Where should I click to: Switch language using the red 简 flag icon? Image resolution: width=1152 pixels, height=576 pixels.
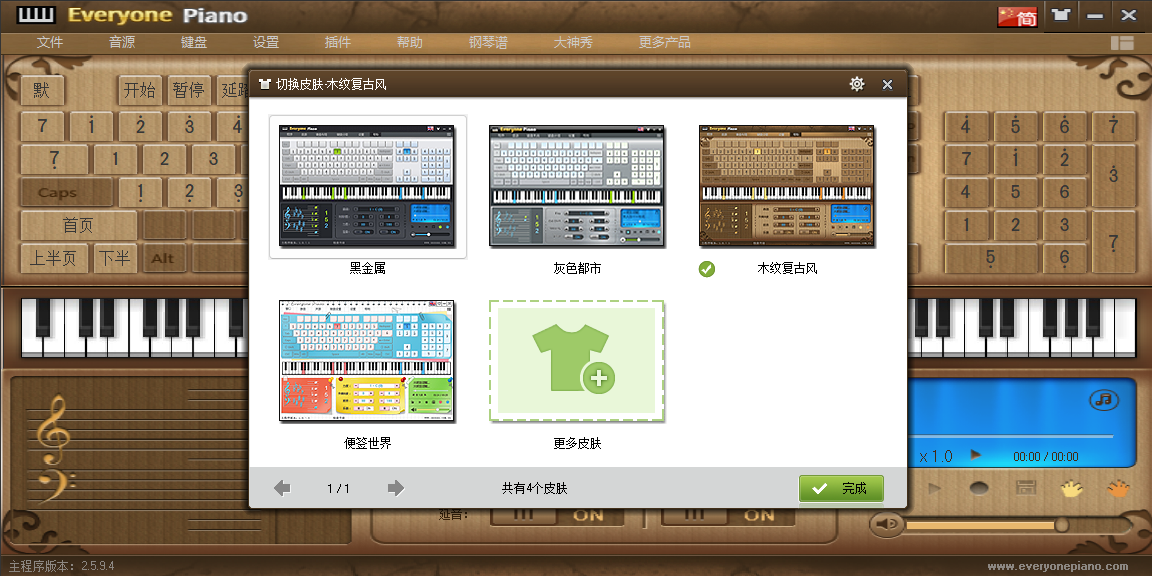[1016, 15]
